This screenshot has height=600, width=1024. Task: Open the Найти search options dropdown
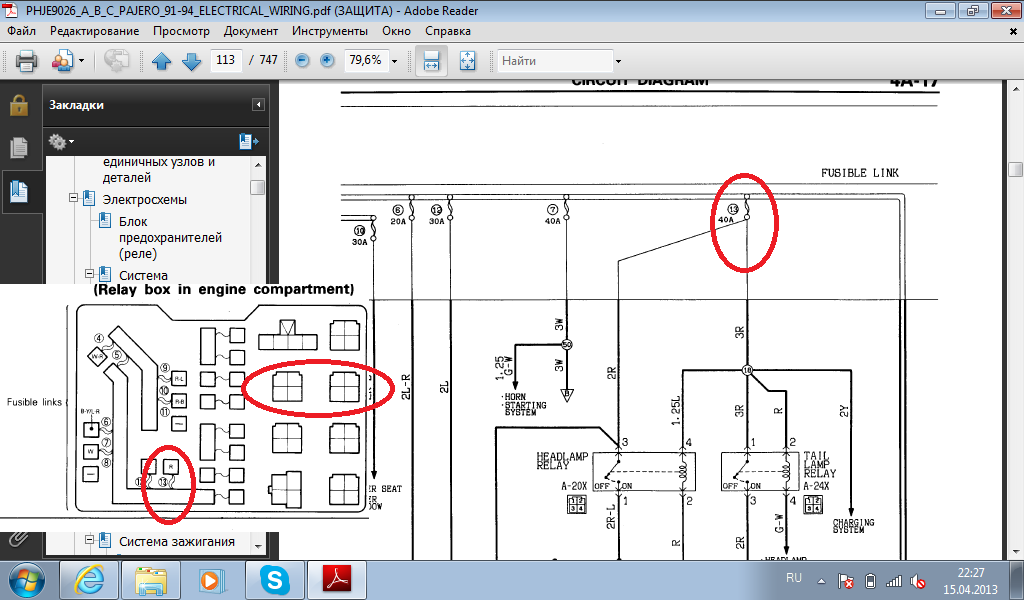coord(618,61)
